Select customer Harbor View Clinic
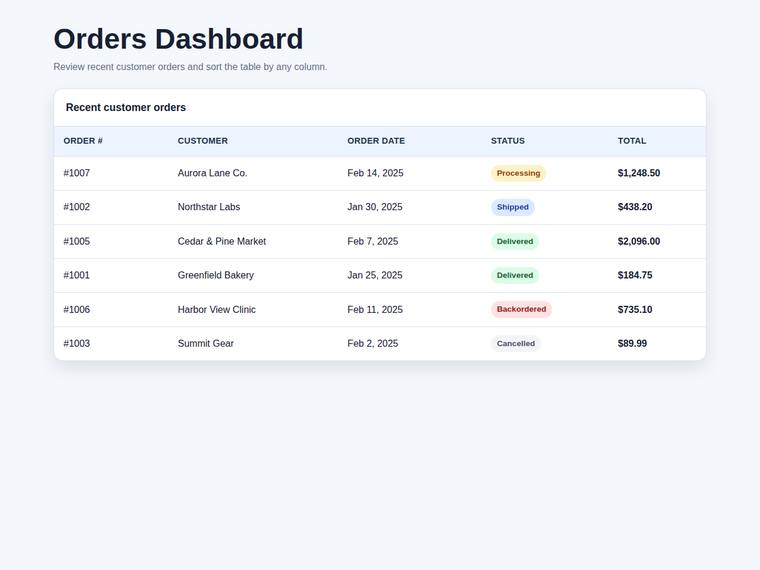This screenshot has height=570, width=760. click(217, 310)
